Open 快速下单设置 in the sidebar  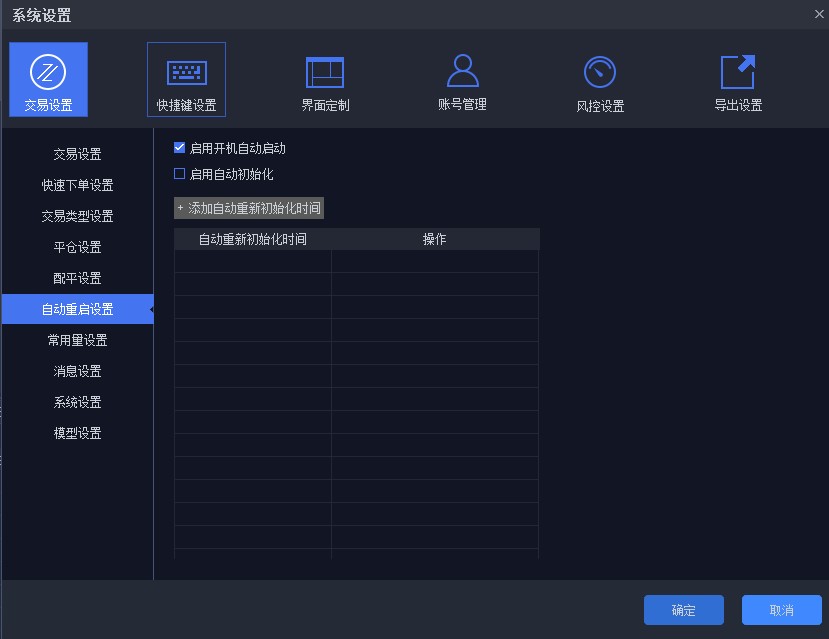click(x=77, y=185)
